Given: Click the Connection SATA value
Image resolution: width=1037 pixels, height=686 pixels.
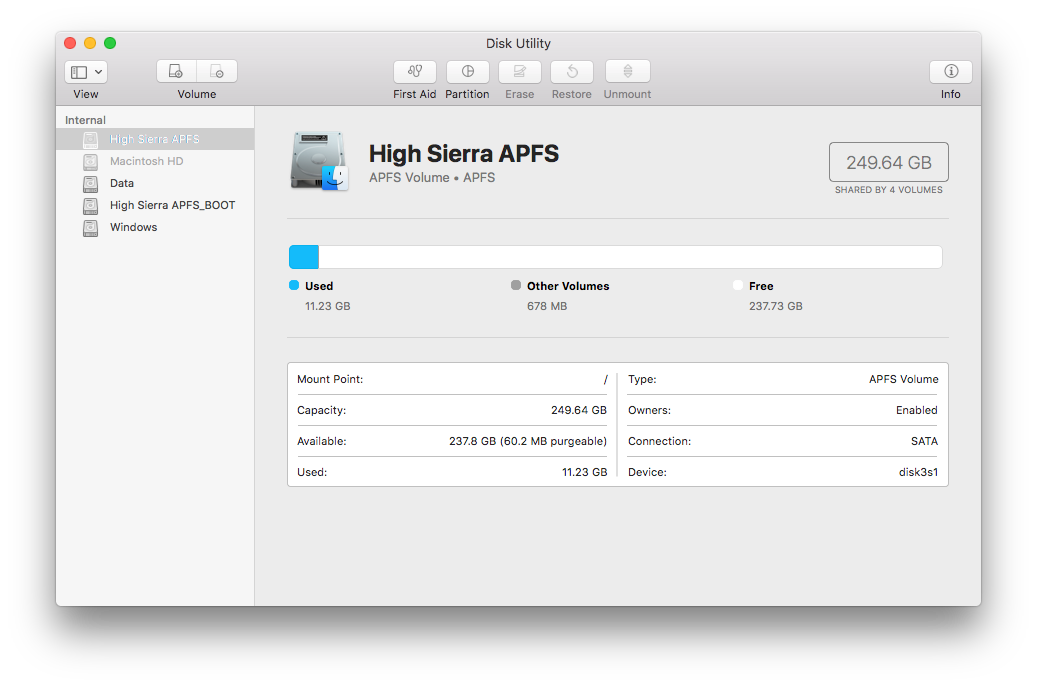Looking at the screenshot, I should (x=924, y=441).
